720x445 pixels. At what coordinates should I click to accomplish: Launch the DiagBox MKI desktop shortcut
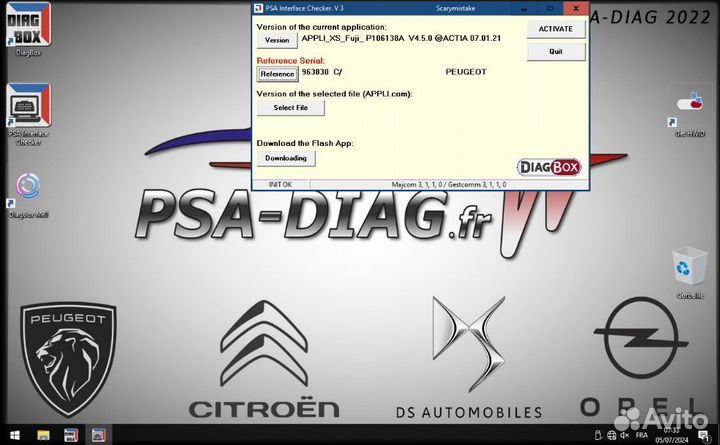(28, 195)
